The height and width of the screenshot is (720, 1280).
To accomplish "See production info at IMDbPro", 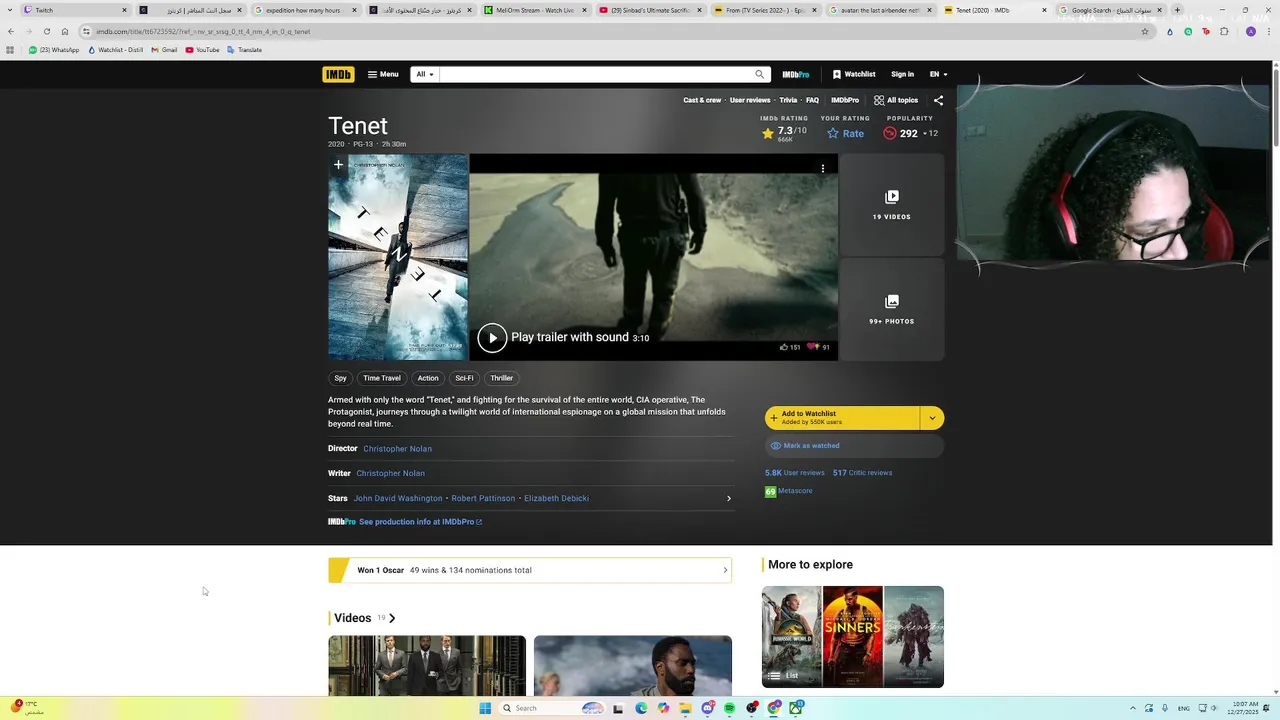I will coord(420,522).
